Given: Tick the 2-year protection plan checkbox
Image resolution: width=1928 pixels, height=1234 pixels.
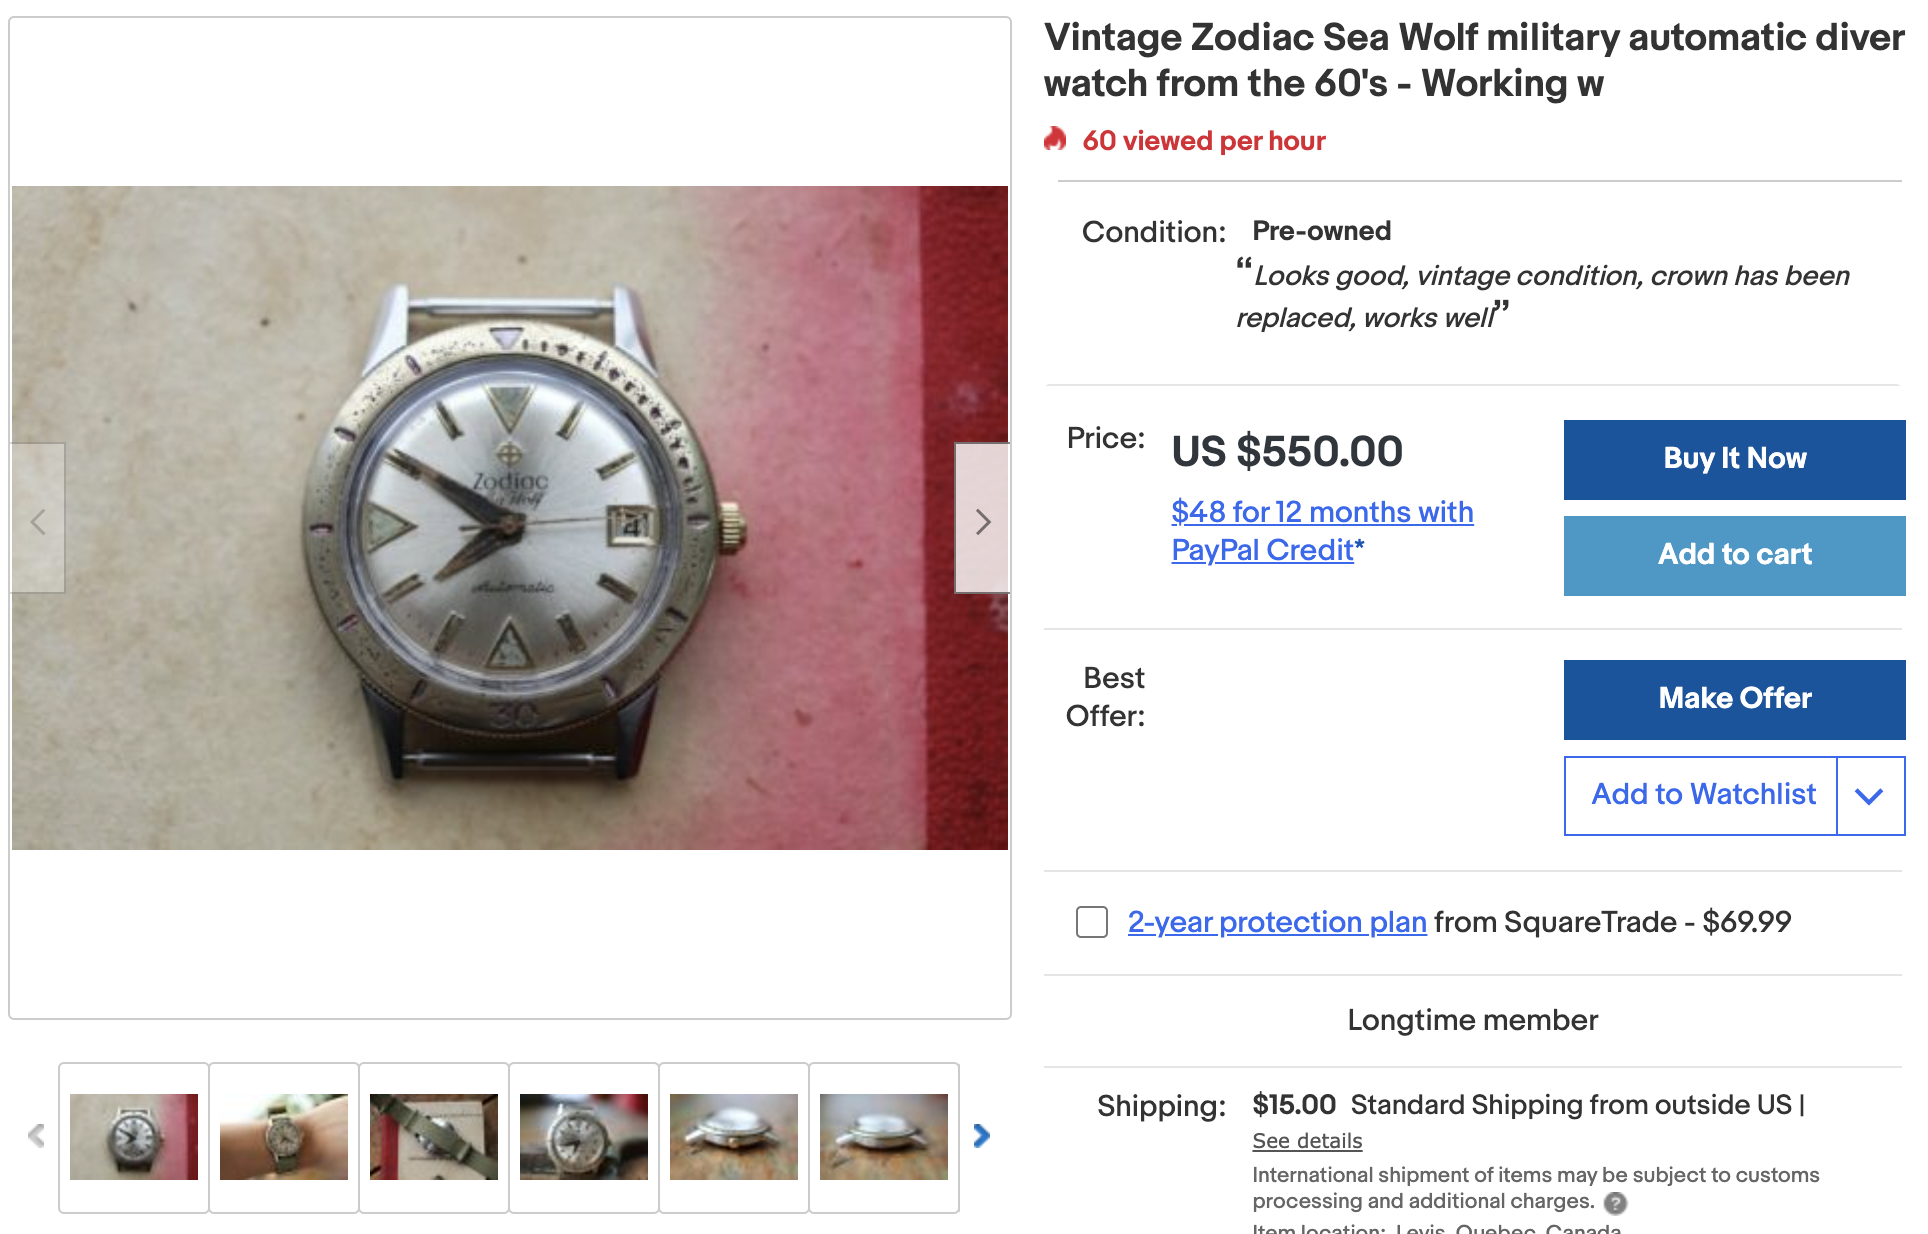Looking at the screenshot, I should pos(1091,921).
